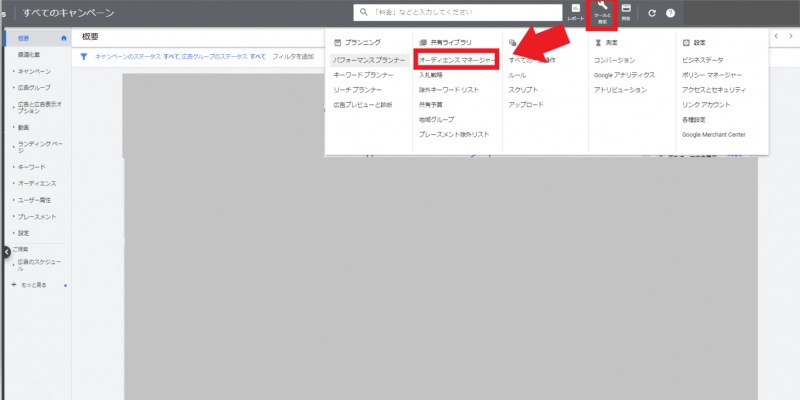Open Google Merchant Center menu item

click(713, 135)
